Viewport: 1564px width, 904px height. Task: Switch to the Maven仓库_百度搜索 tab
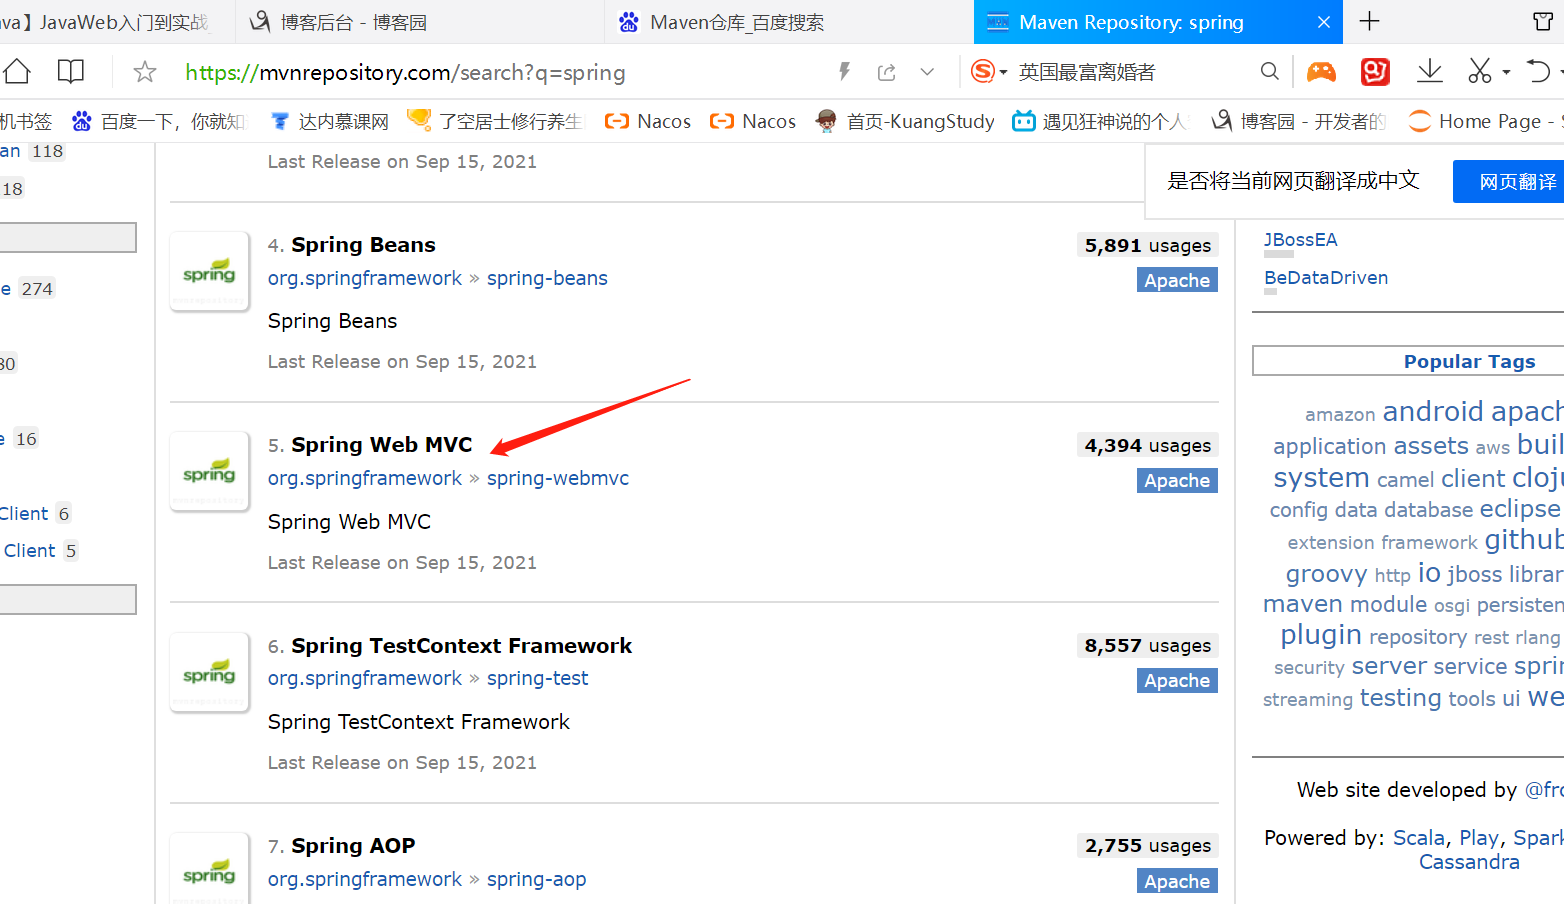pos(789,22)
